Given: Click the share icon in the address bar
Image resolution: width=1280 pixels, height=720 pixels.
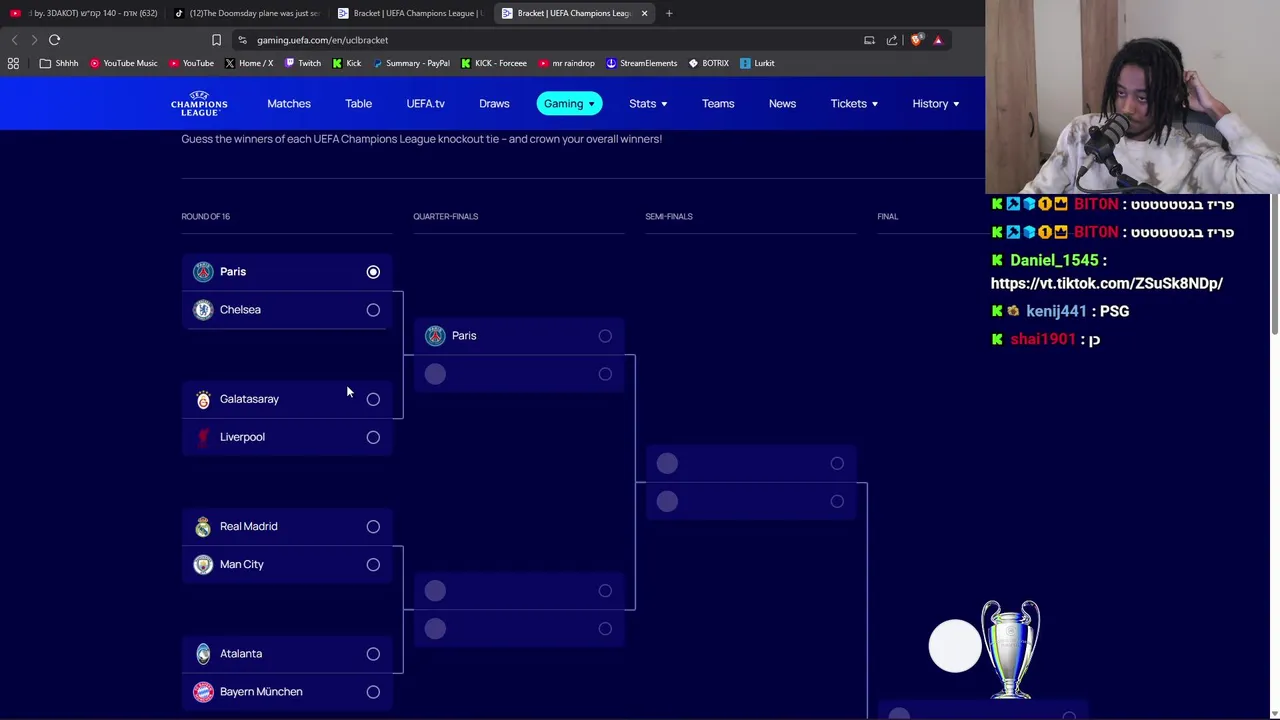Looking at the screenshot, I should pyautogui.click(x=891, y=40).
